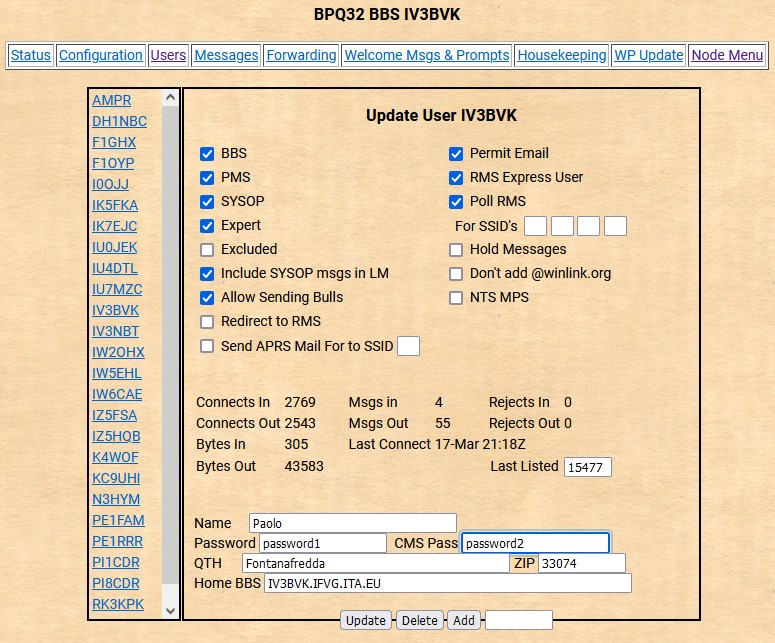775x643 pixels.
Task: Click the Add button
Action: [464, 620]
